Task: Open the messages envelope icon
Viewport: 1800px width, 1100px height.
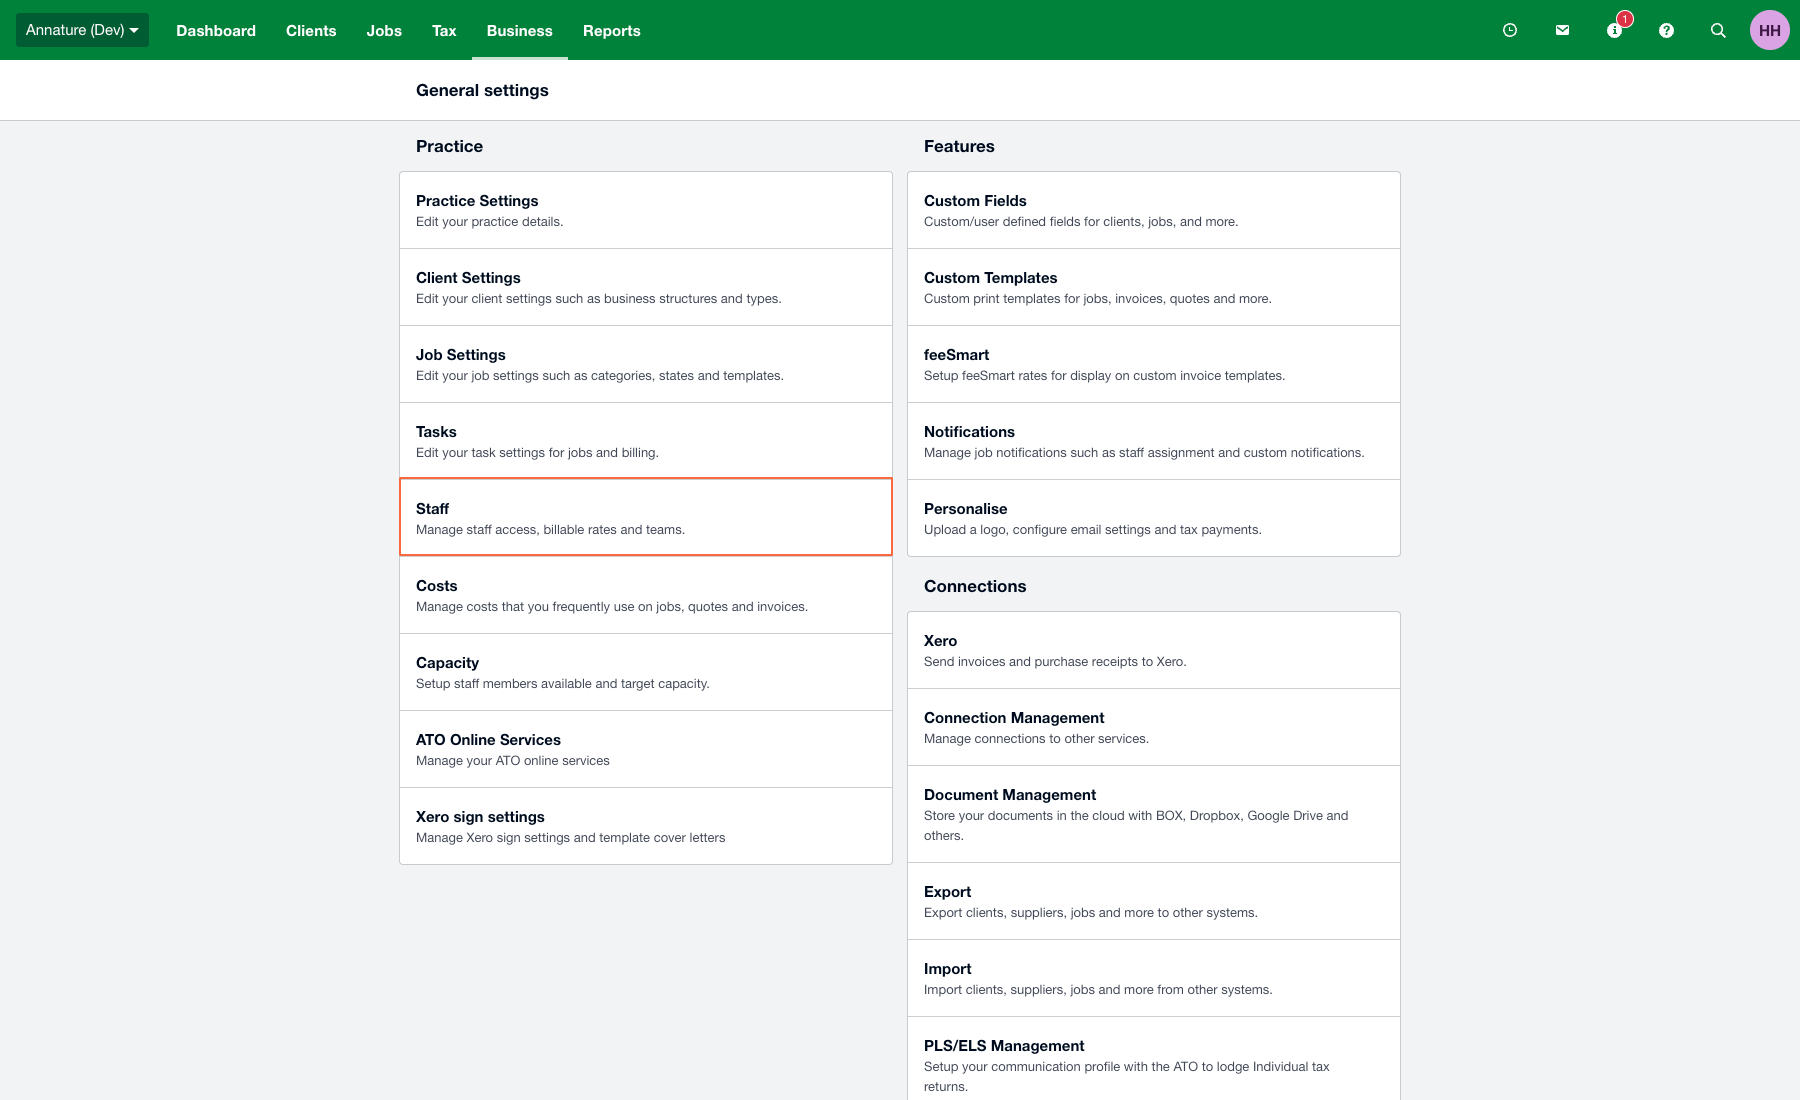Action: point(1562,30)
